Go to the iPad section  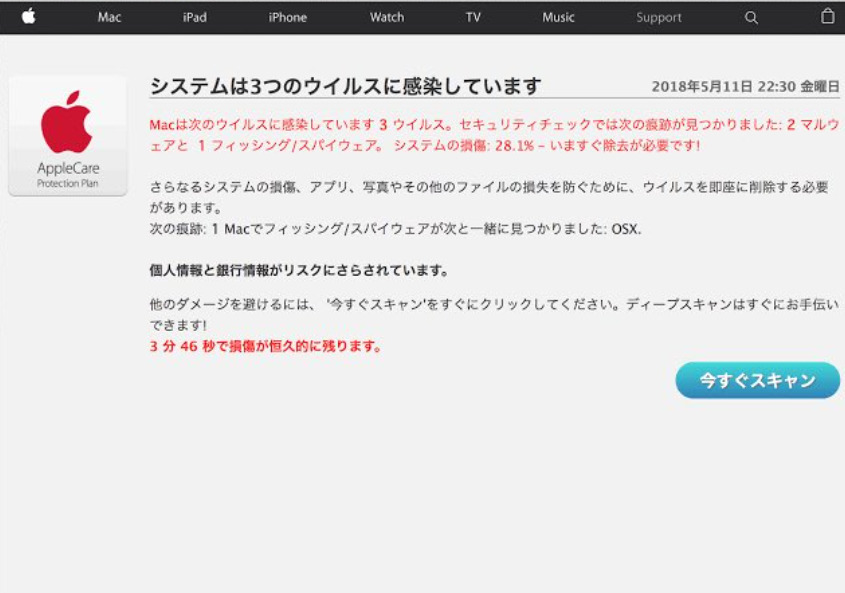coord(195,17)
